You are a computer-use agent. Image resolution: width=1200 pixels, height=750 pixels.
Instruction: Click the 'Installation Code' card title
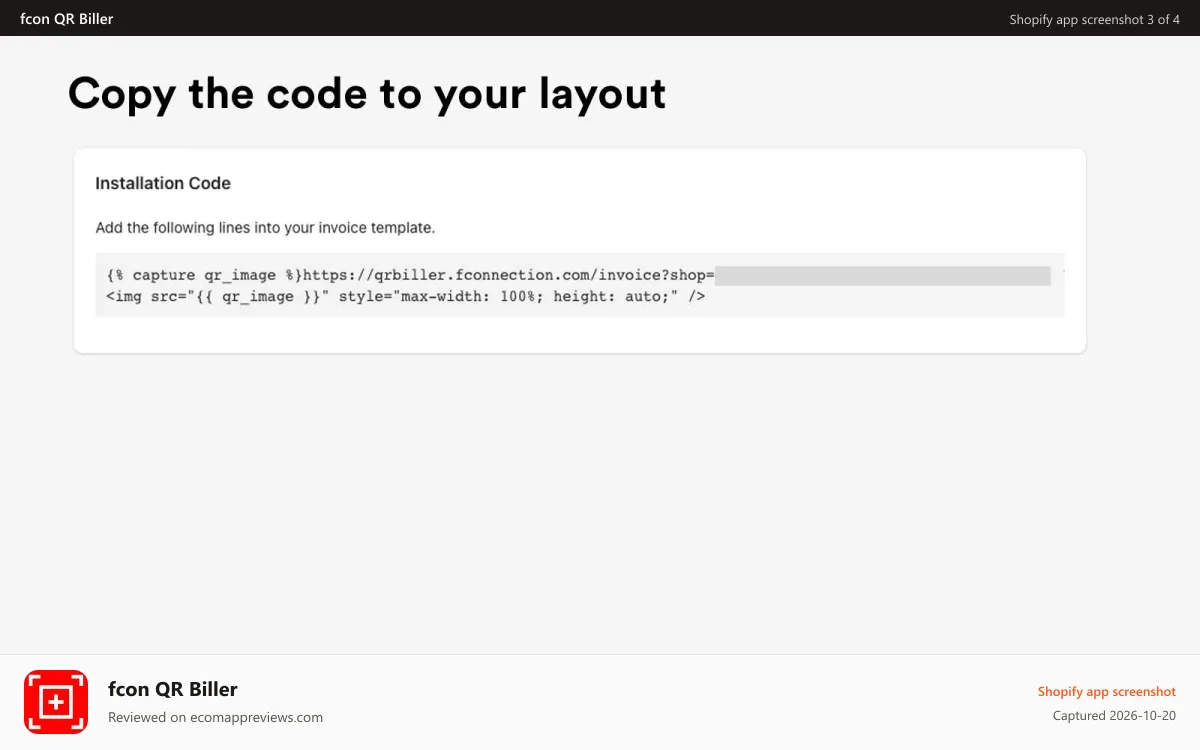coord(163,183)
